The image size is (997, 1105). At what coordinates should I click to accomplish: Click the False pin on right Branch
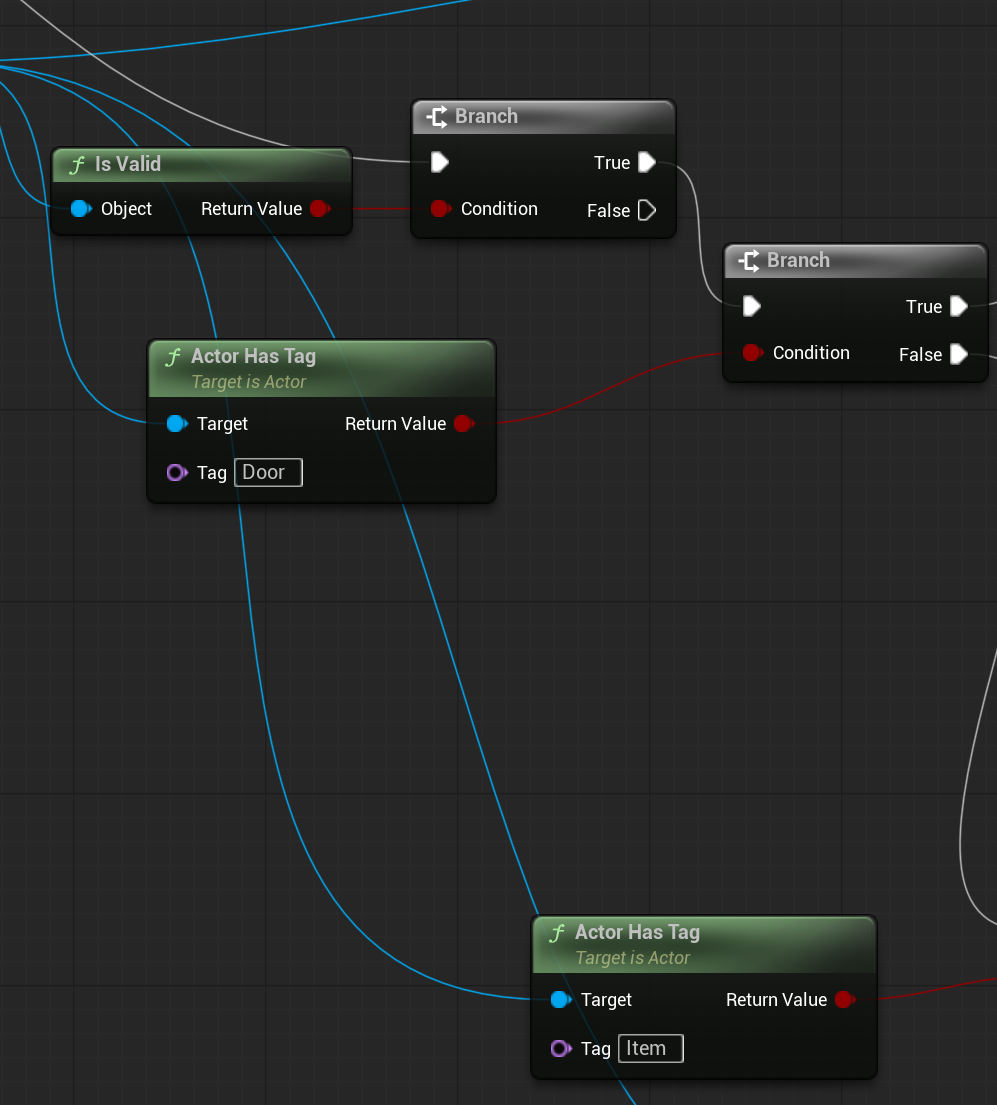(x=959, y=354)
